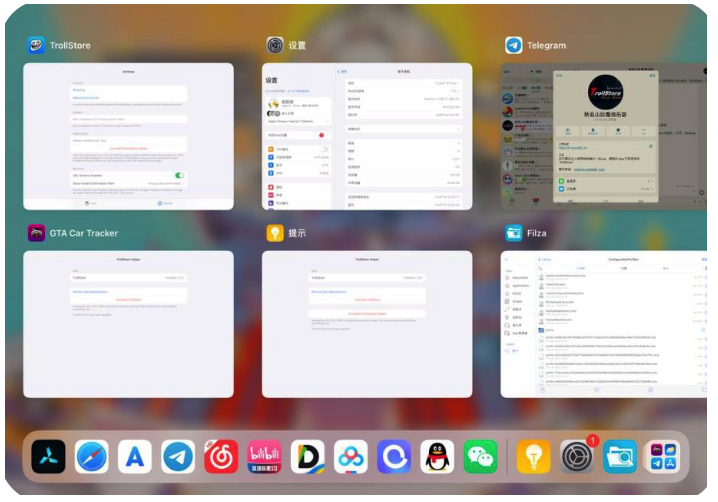Launch the bilibili app in dock

click(x=264, y=457)
